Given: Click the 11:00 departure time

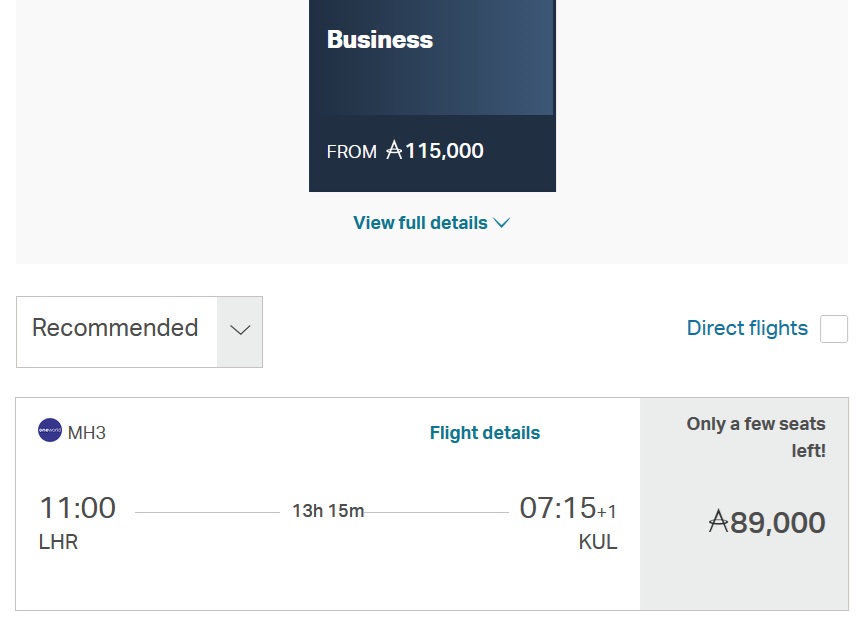Looking at the screenshot, I should point(77,508).
